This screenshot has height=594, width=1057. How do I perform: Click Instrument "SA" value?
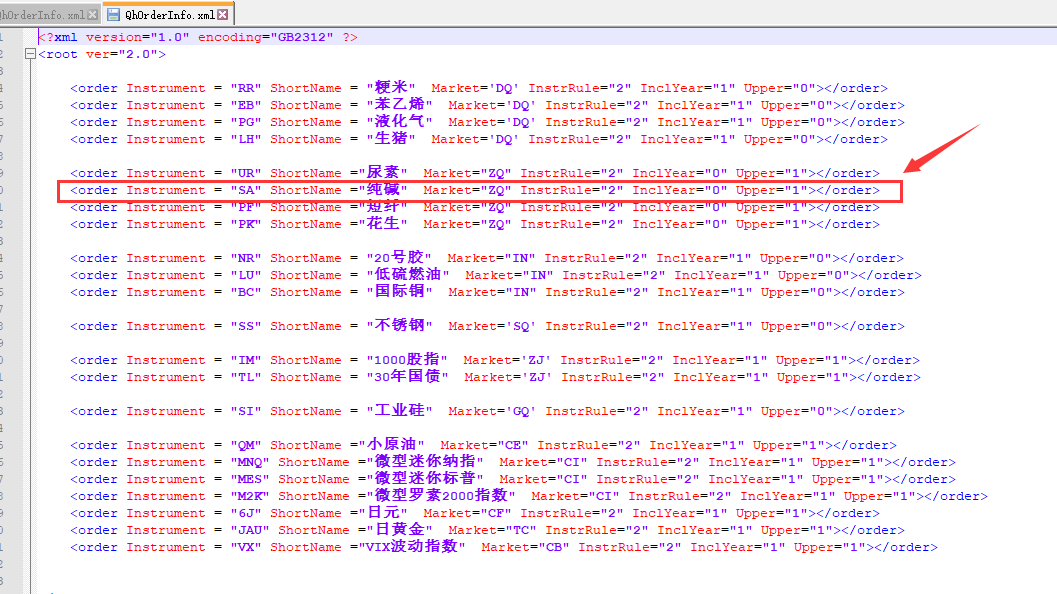(x=245, y=190)
